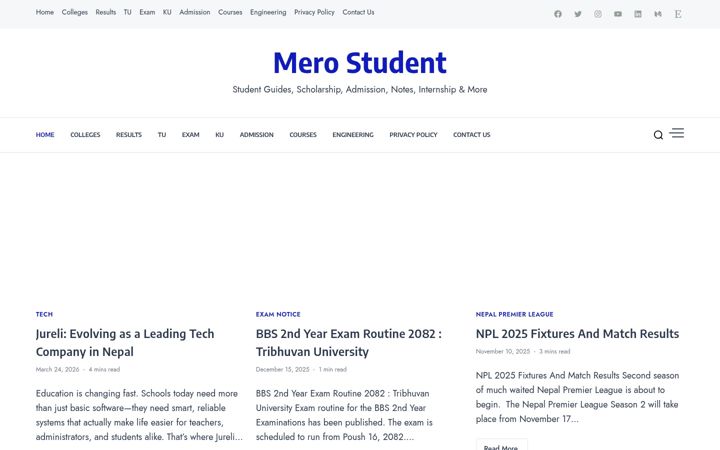Image resolution: width=720 pixels, height=450 pixels.
Task: Select CONTACT US in main navigation
Action: coord(472,135)
